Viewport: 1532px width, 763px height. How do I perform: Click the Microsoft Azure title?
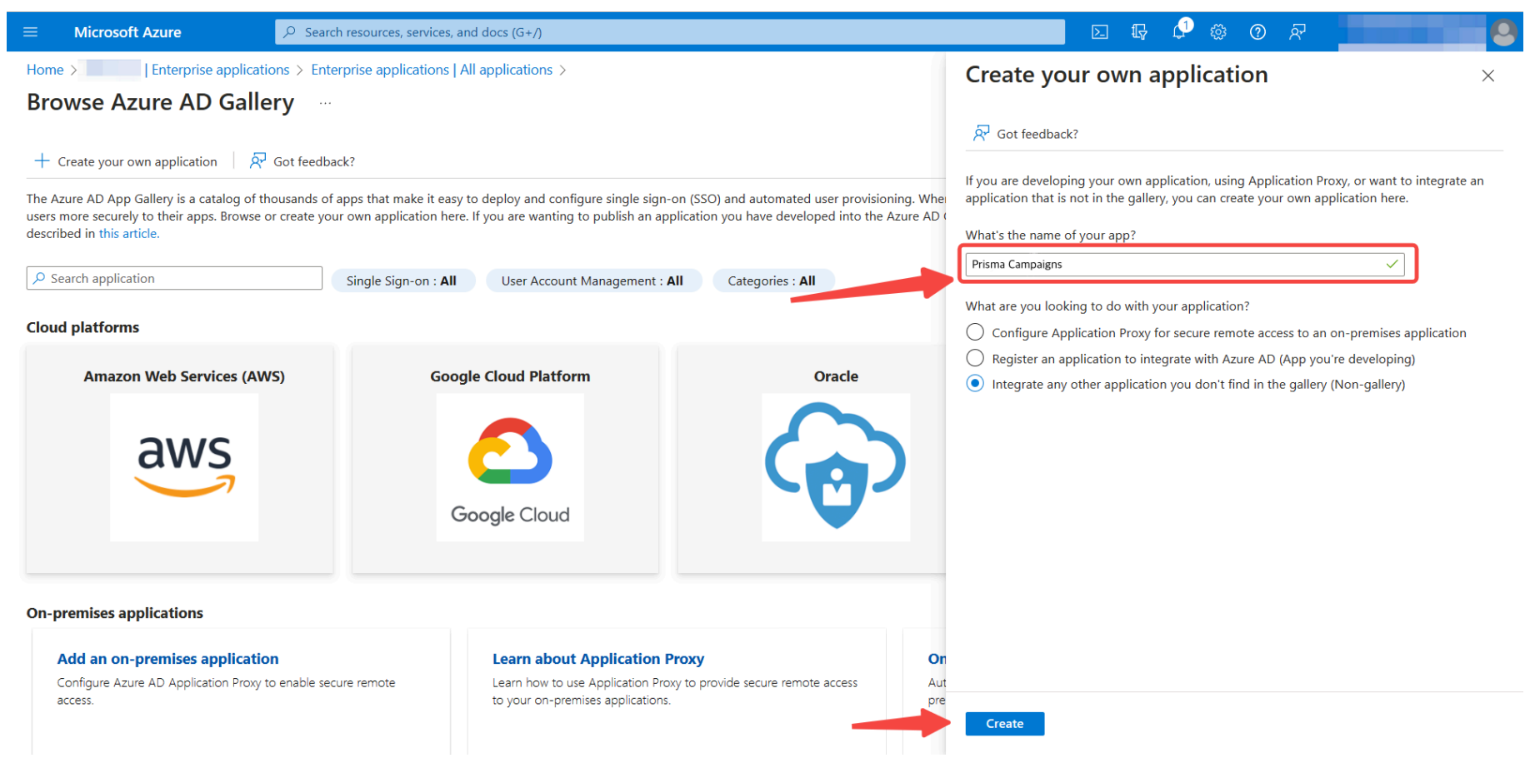(128, 32)
